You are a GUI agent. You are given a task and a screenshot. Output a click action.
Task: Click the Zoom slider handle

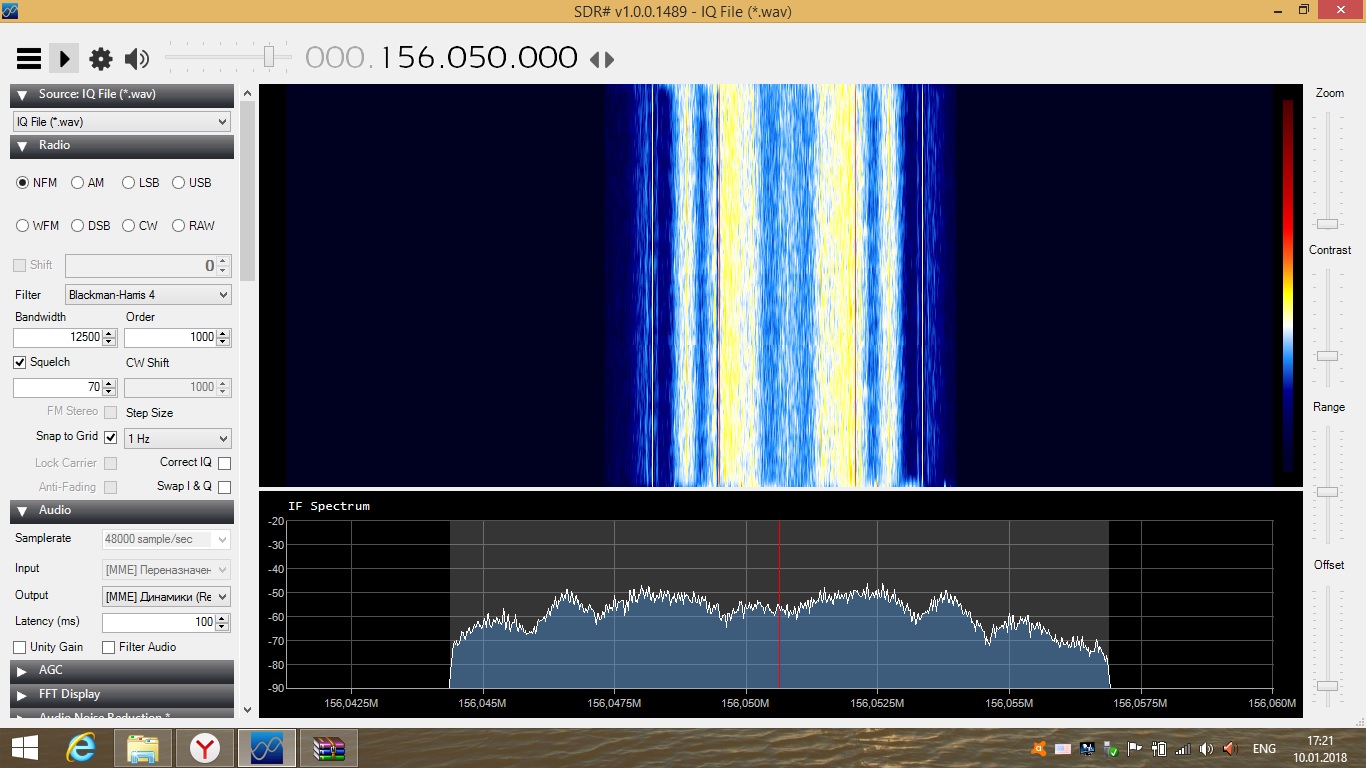coord(1326,224)
